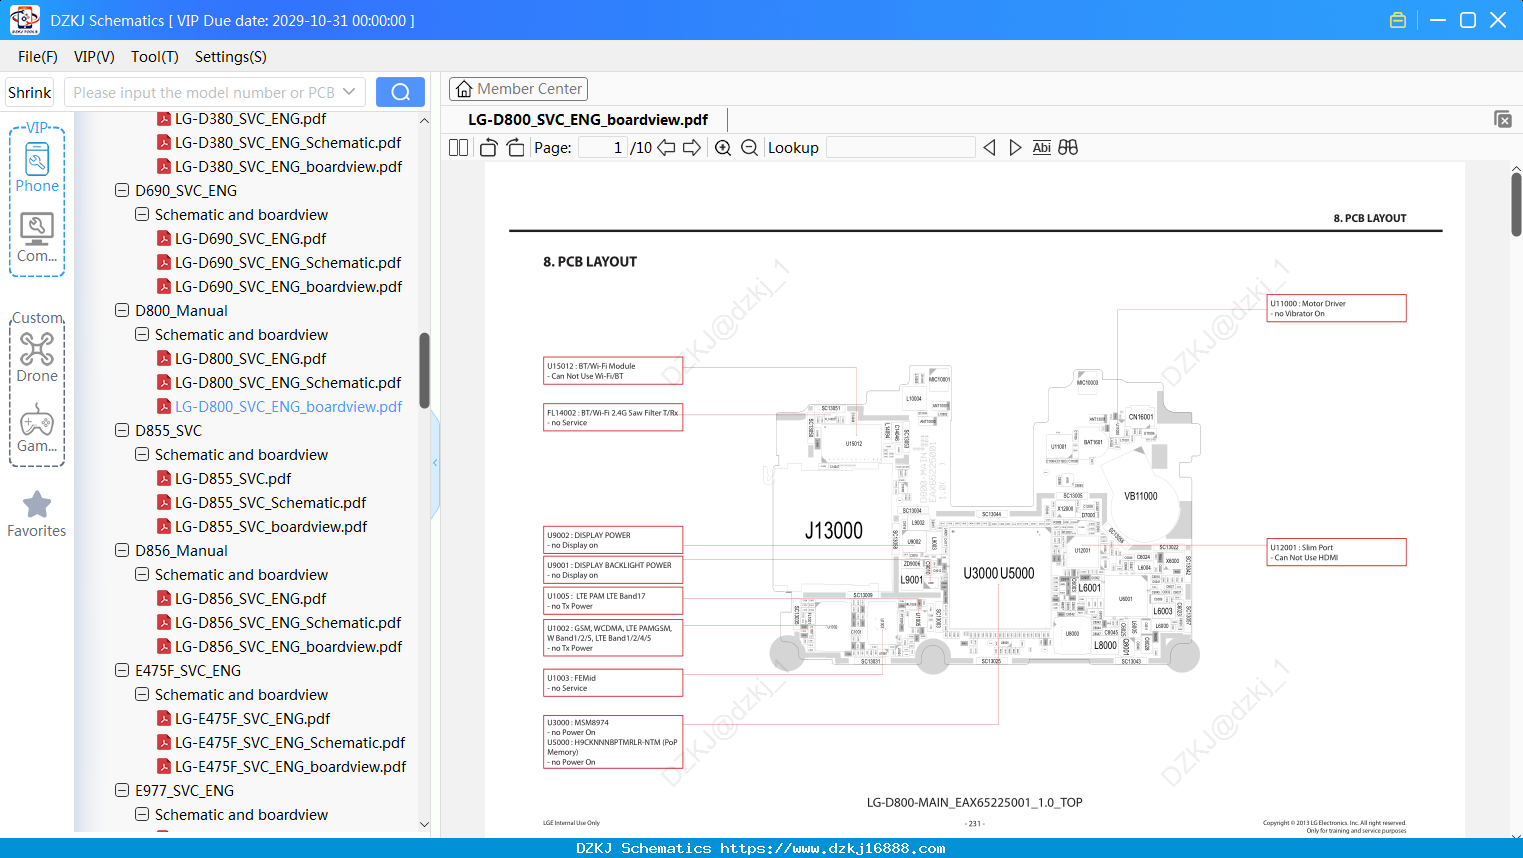Close the document tab panel icon
This screenshot has height=858, width=1523.
1503,119
